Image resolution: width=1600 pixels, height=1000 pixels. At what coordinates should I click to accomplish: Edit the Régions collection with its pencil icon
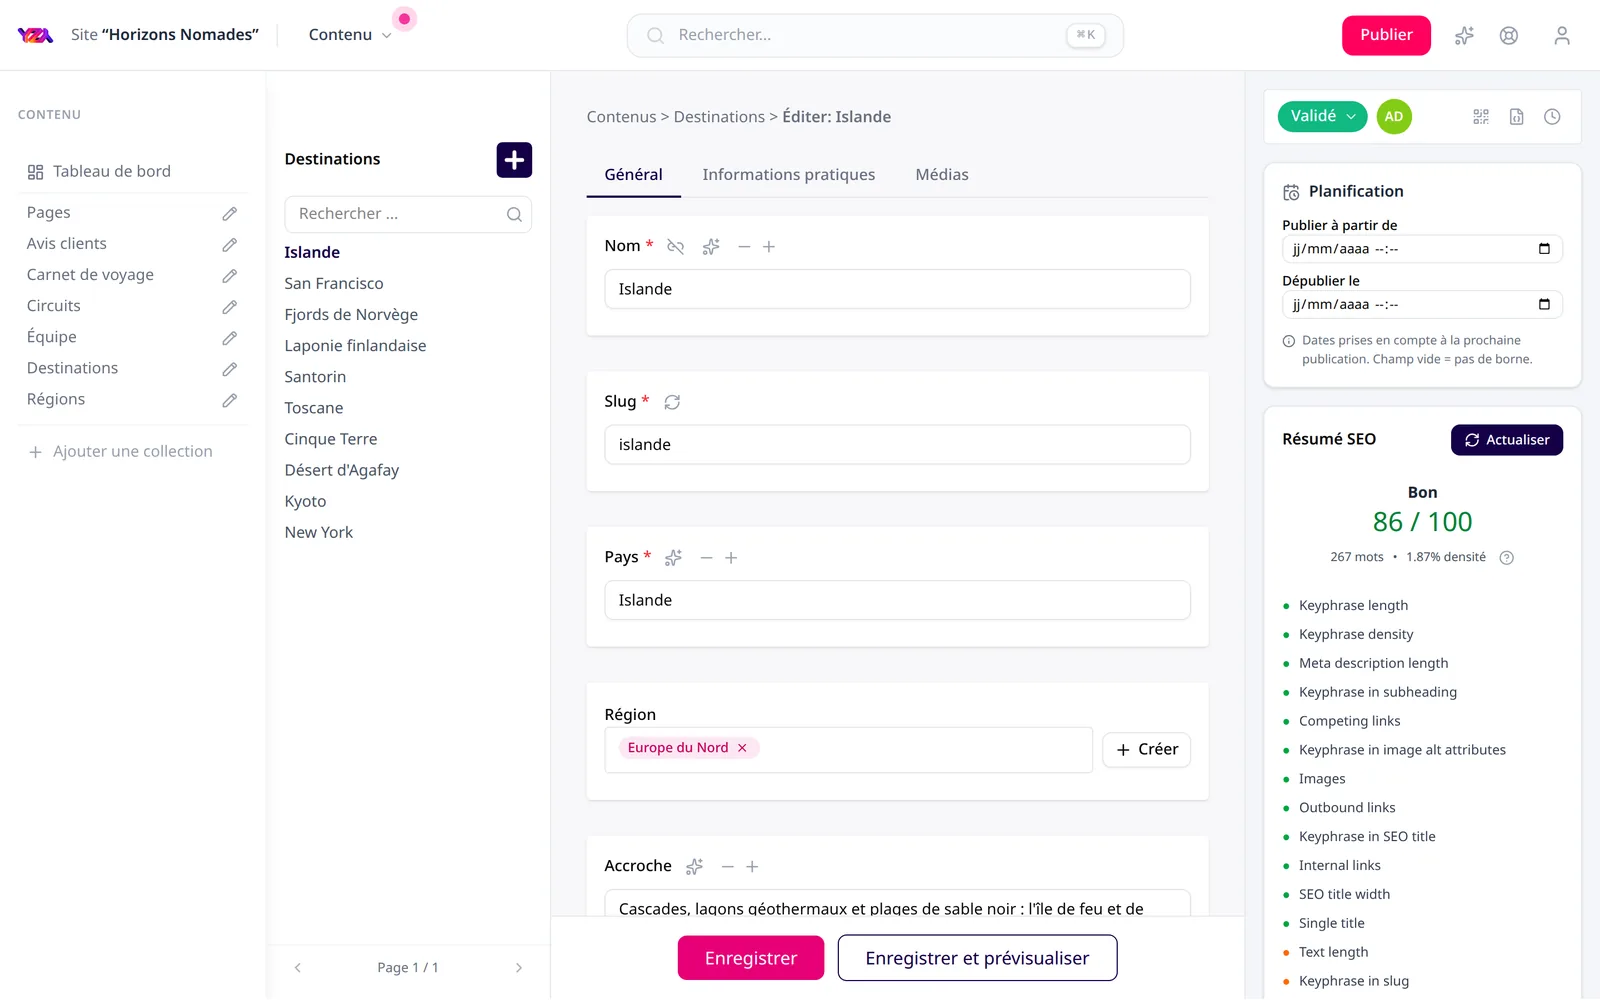click(x=229, y=400)
